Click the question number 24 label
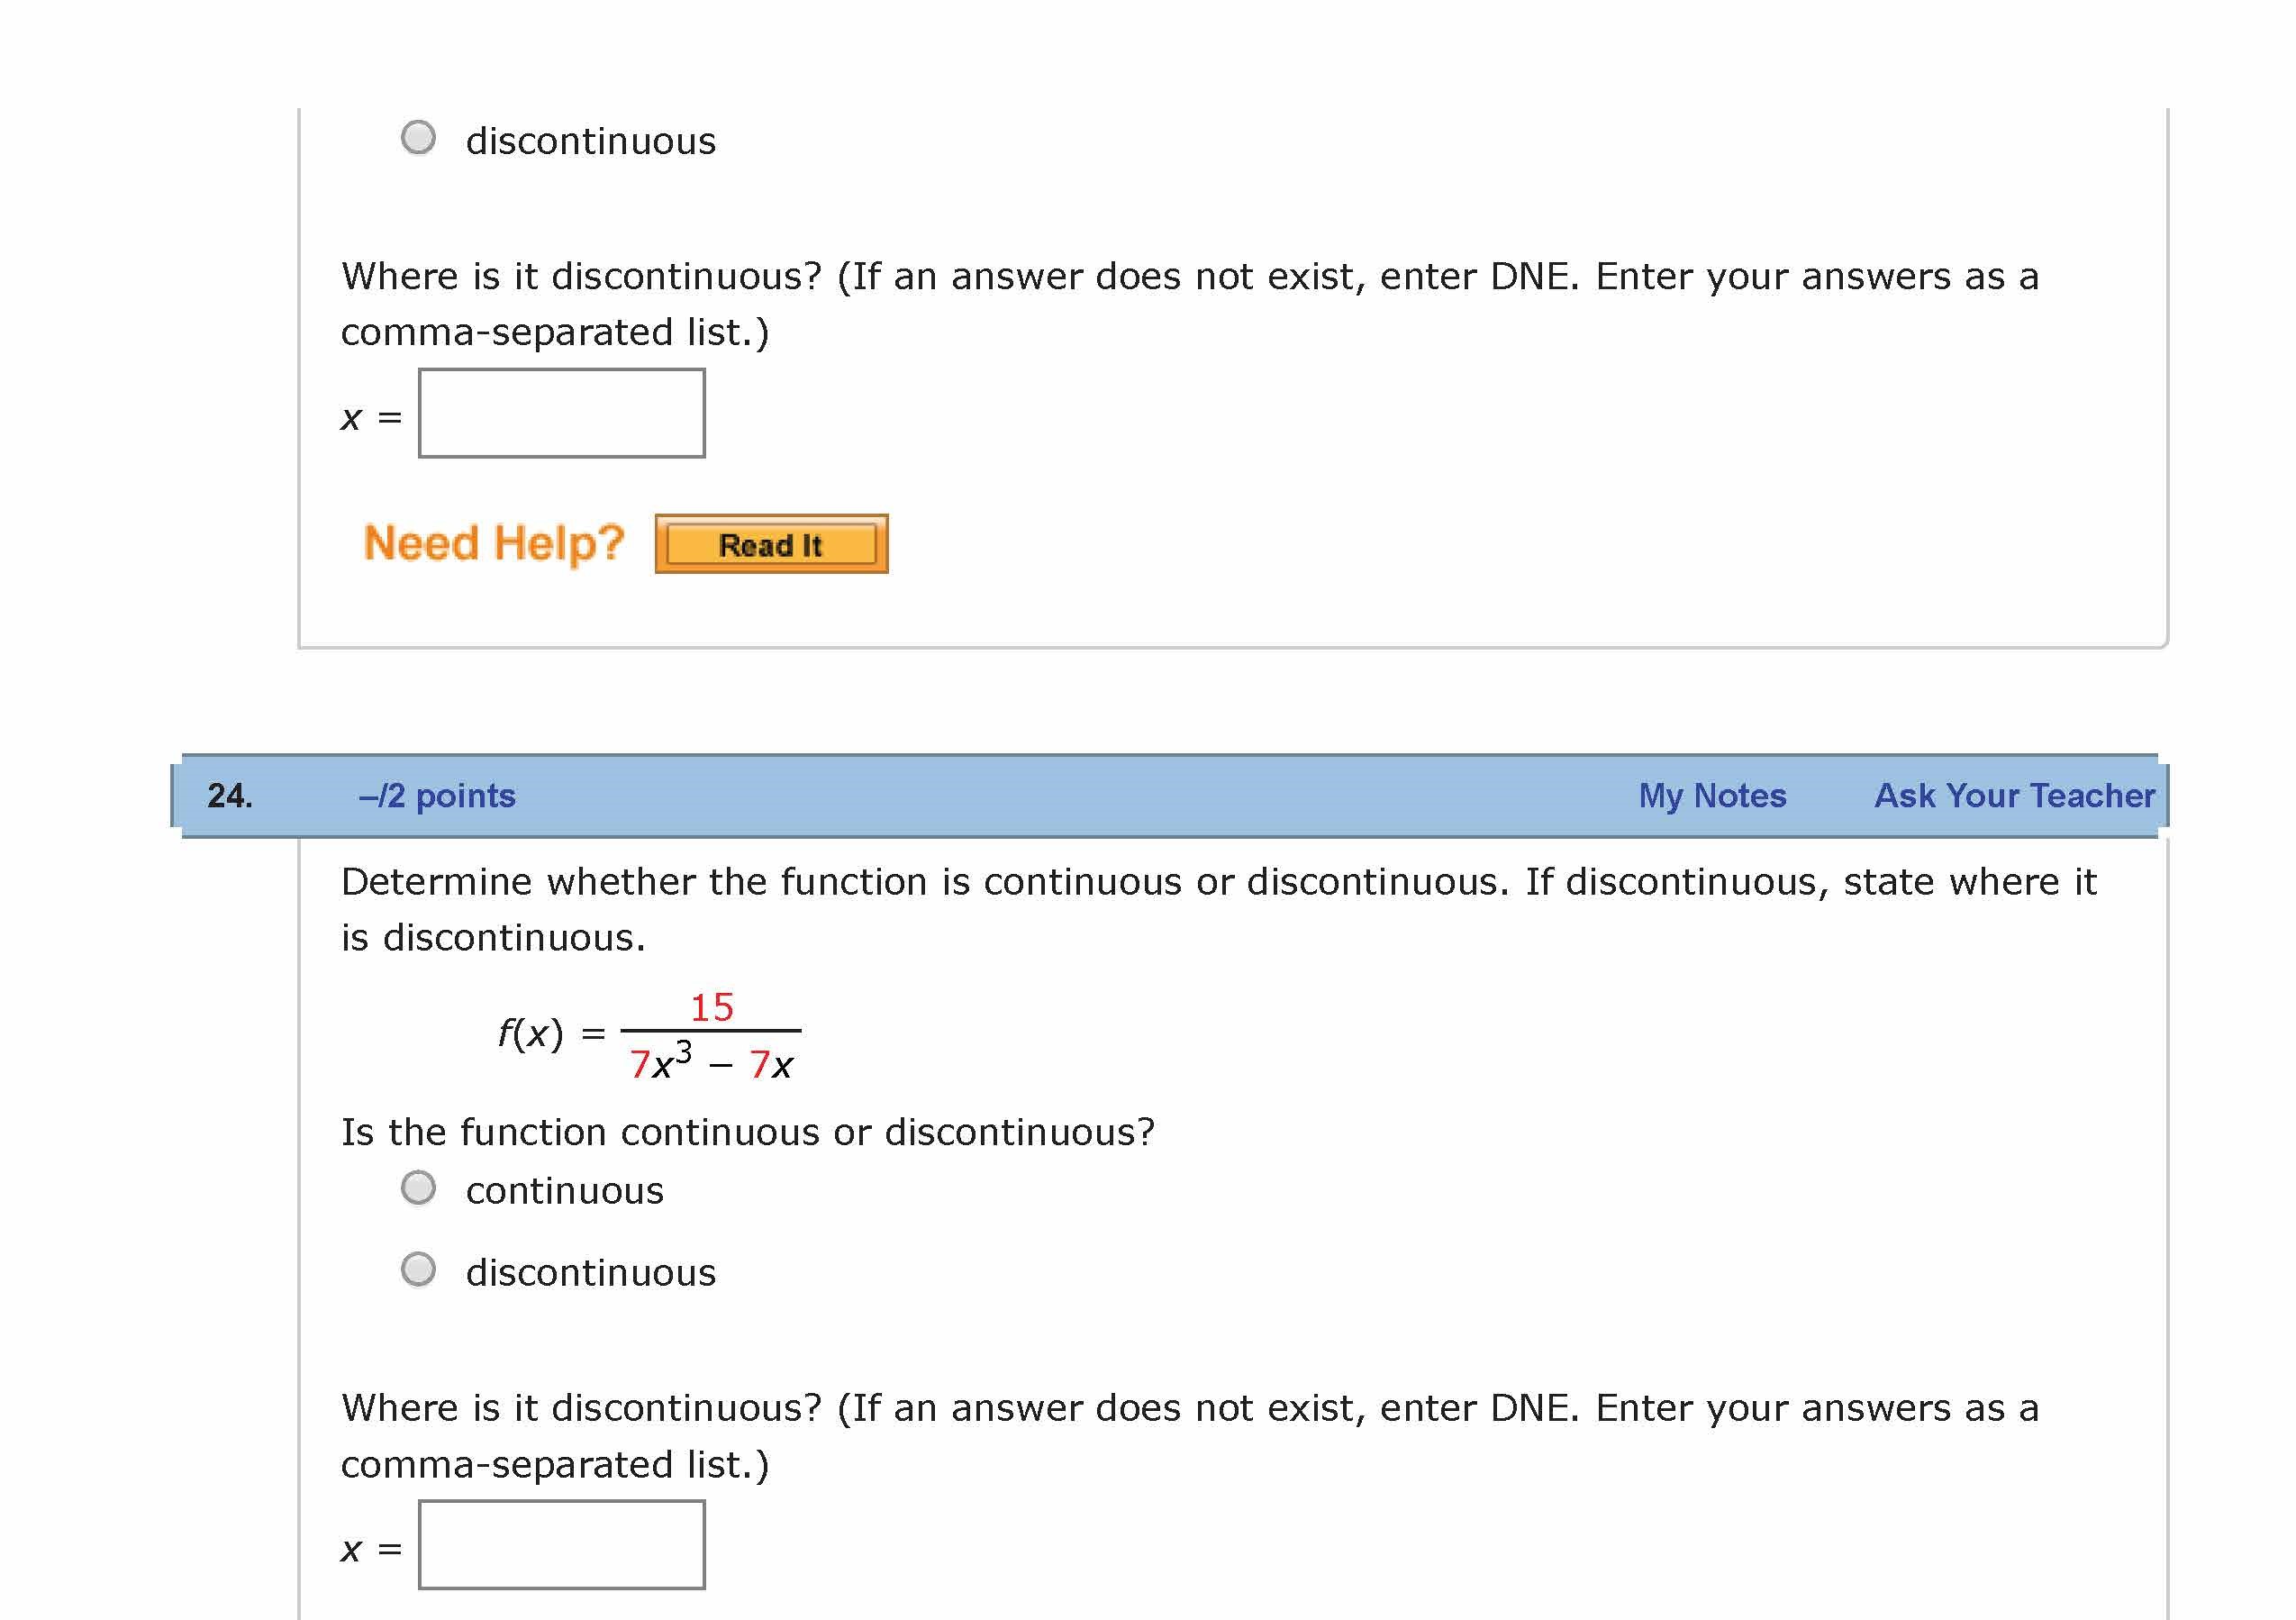Screen dimensions: 2296x1620 tap(230, 796)
